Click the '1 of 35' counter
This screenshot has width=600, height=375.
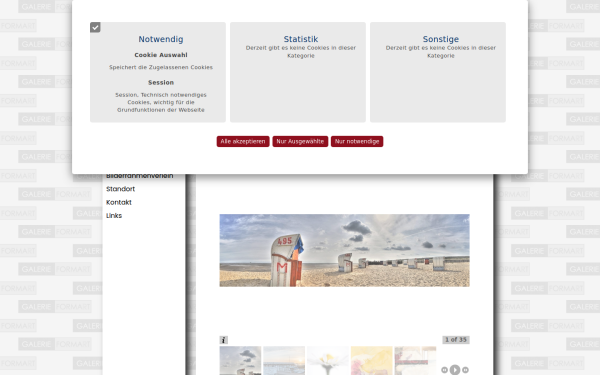(456, 340)
